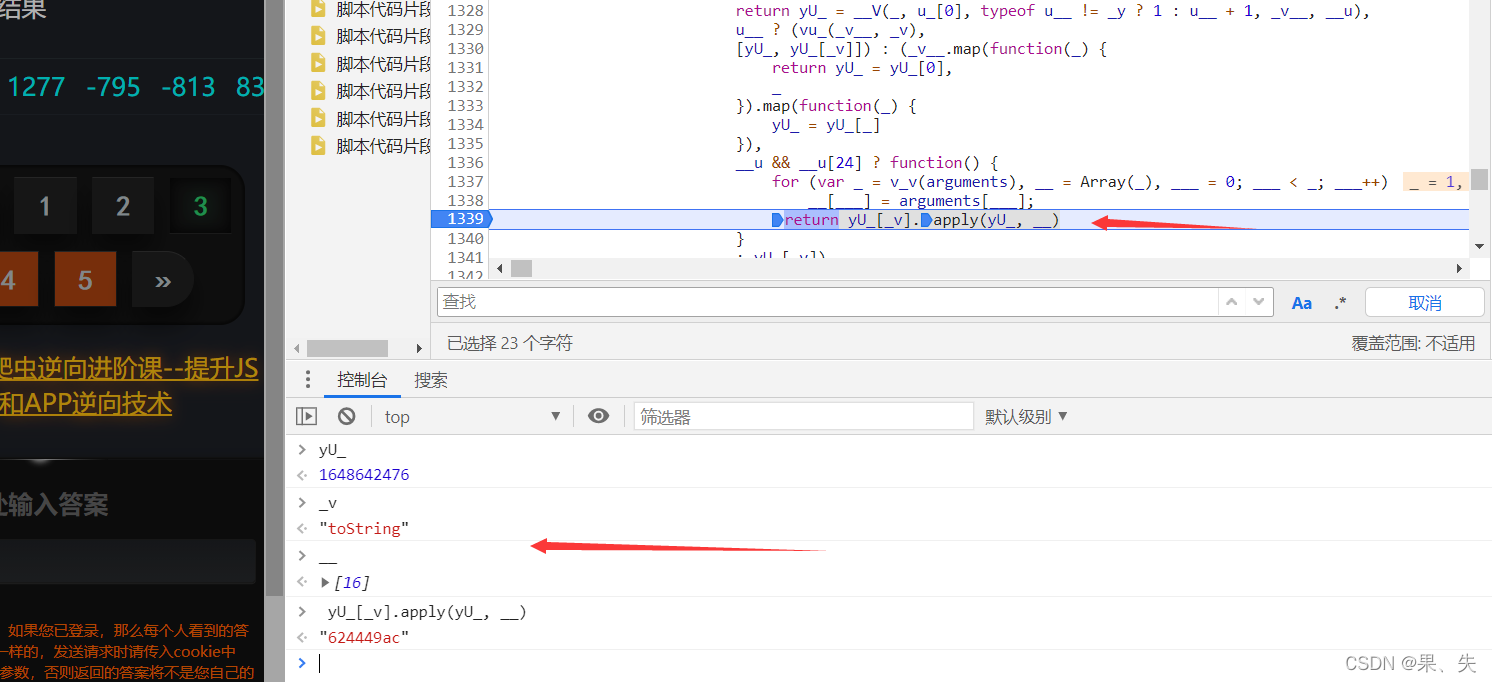The image size is (1492, 682).
Task: Click the code editor scroll-down arrow
Action: 1479,246
